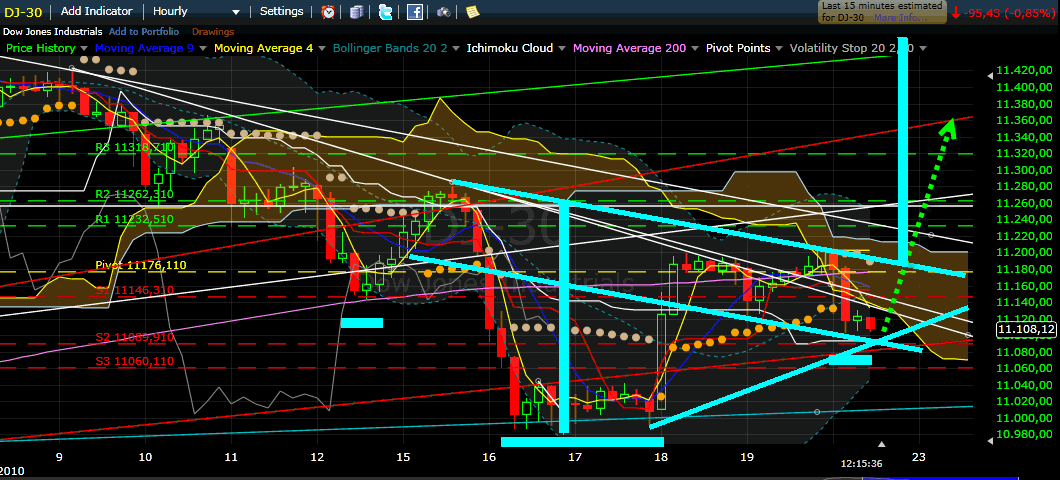1060x480 pixels.
Task: Click the More Info link
Action: (x=900, y=18)
